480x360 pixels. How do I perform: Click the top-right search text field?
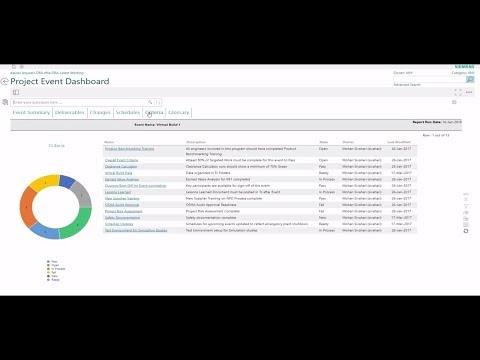pos(429,79)
